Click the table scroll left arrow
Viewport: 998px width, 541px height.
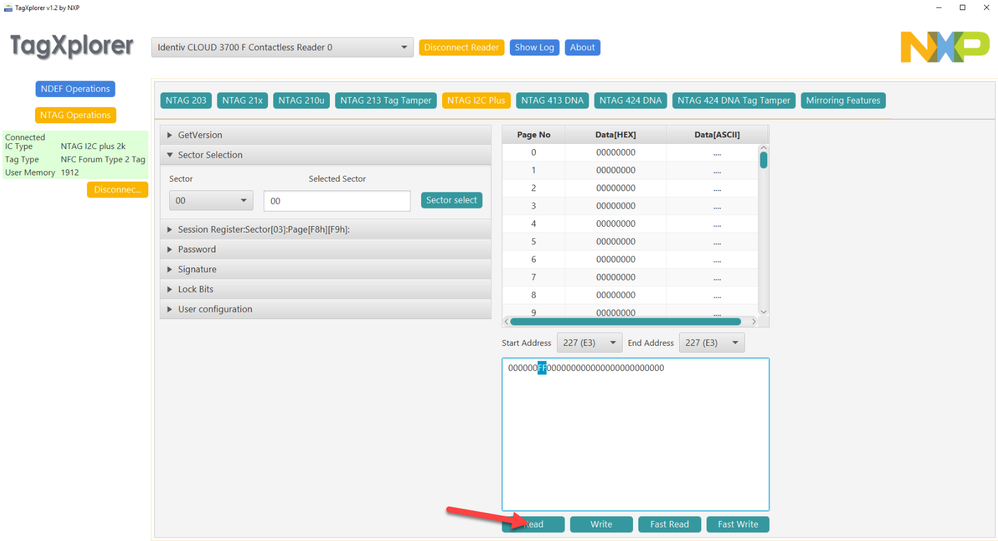(507, 321)
